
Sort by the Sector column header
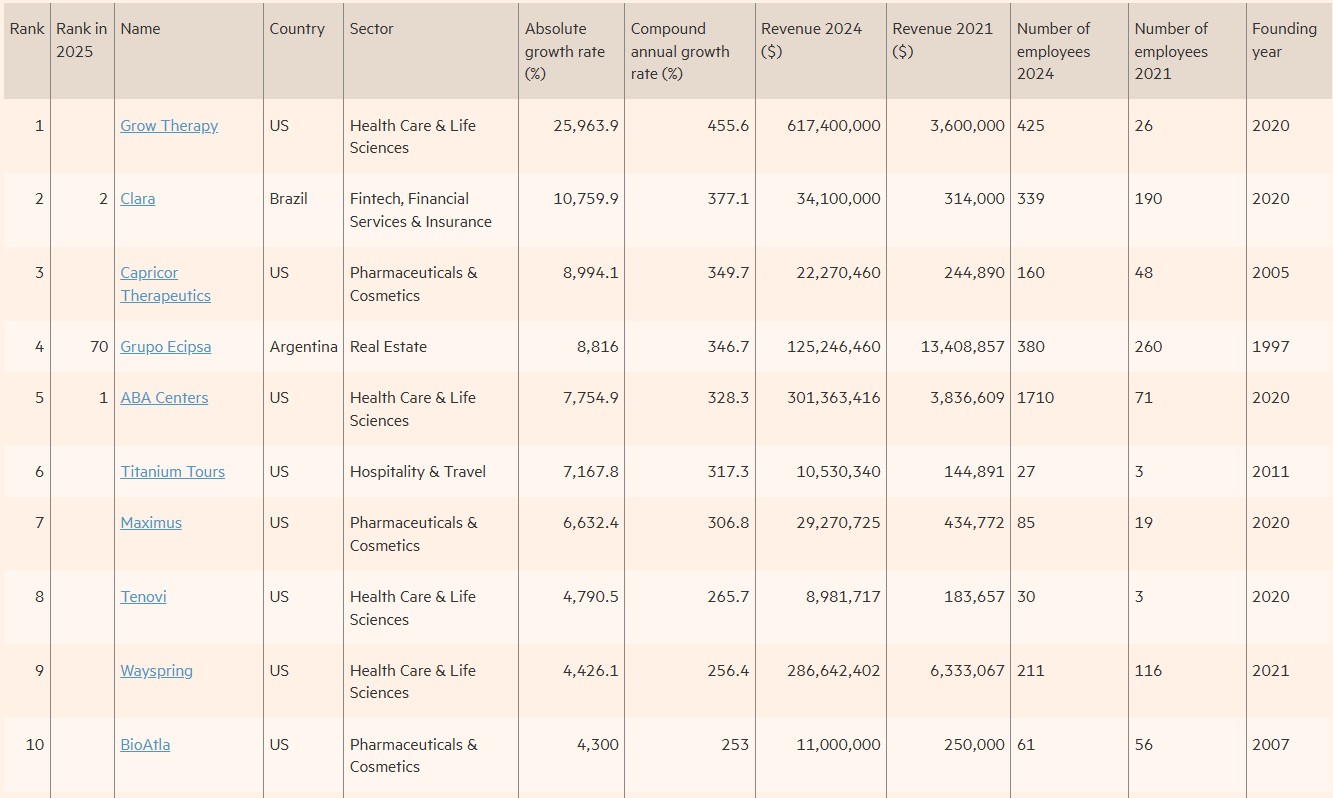pyautogui.click(x=371, y=29)
